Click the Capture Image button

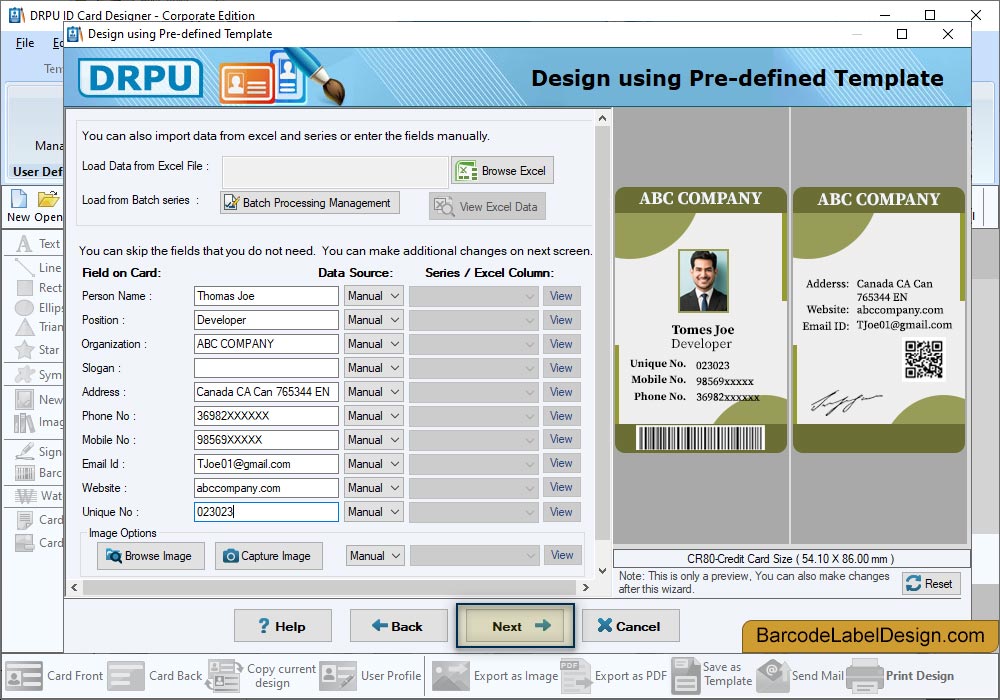268,556
